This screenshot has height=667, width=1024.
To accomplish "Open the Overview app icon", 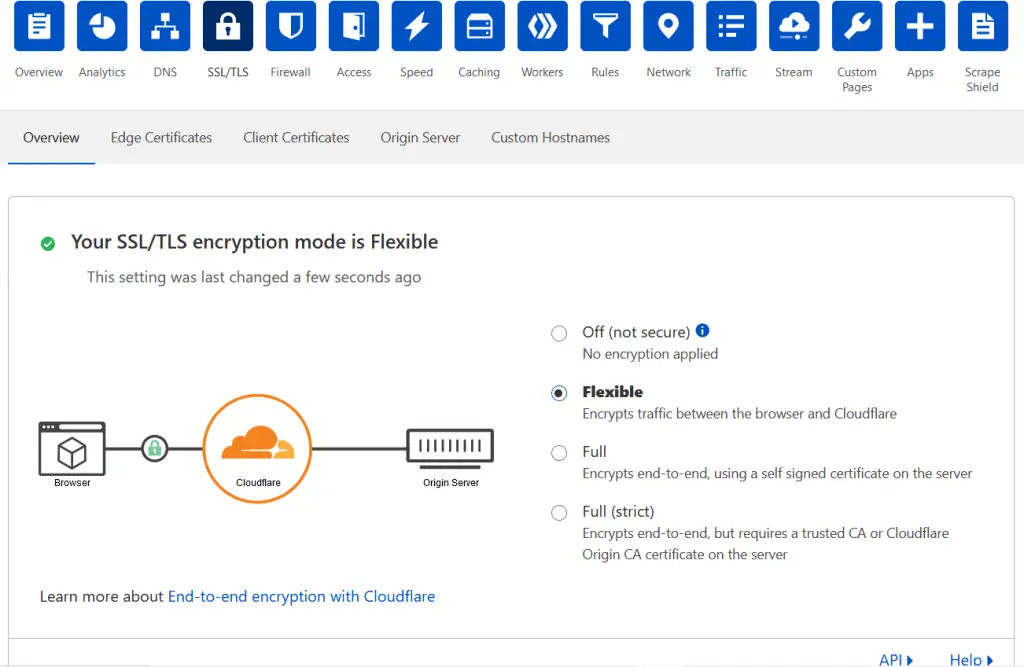I will 39,26.
